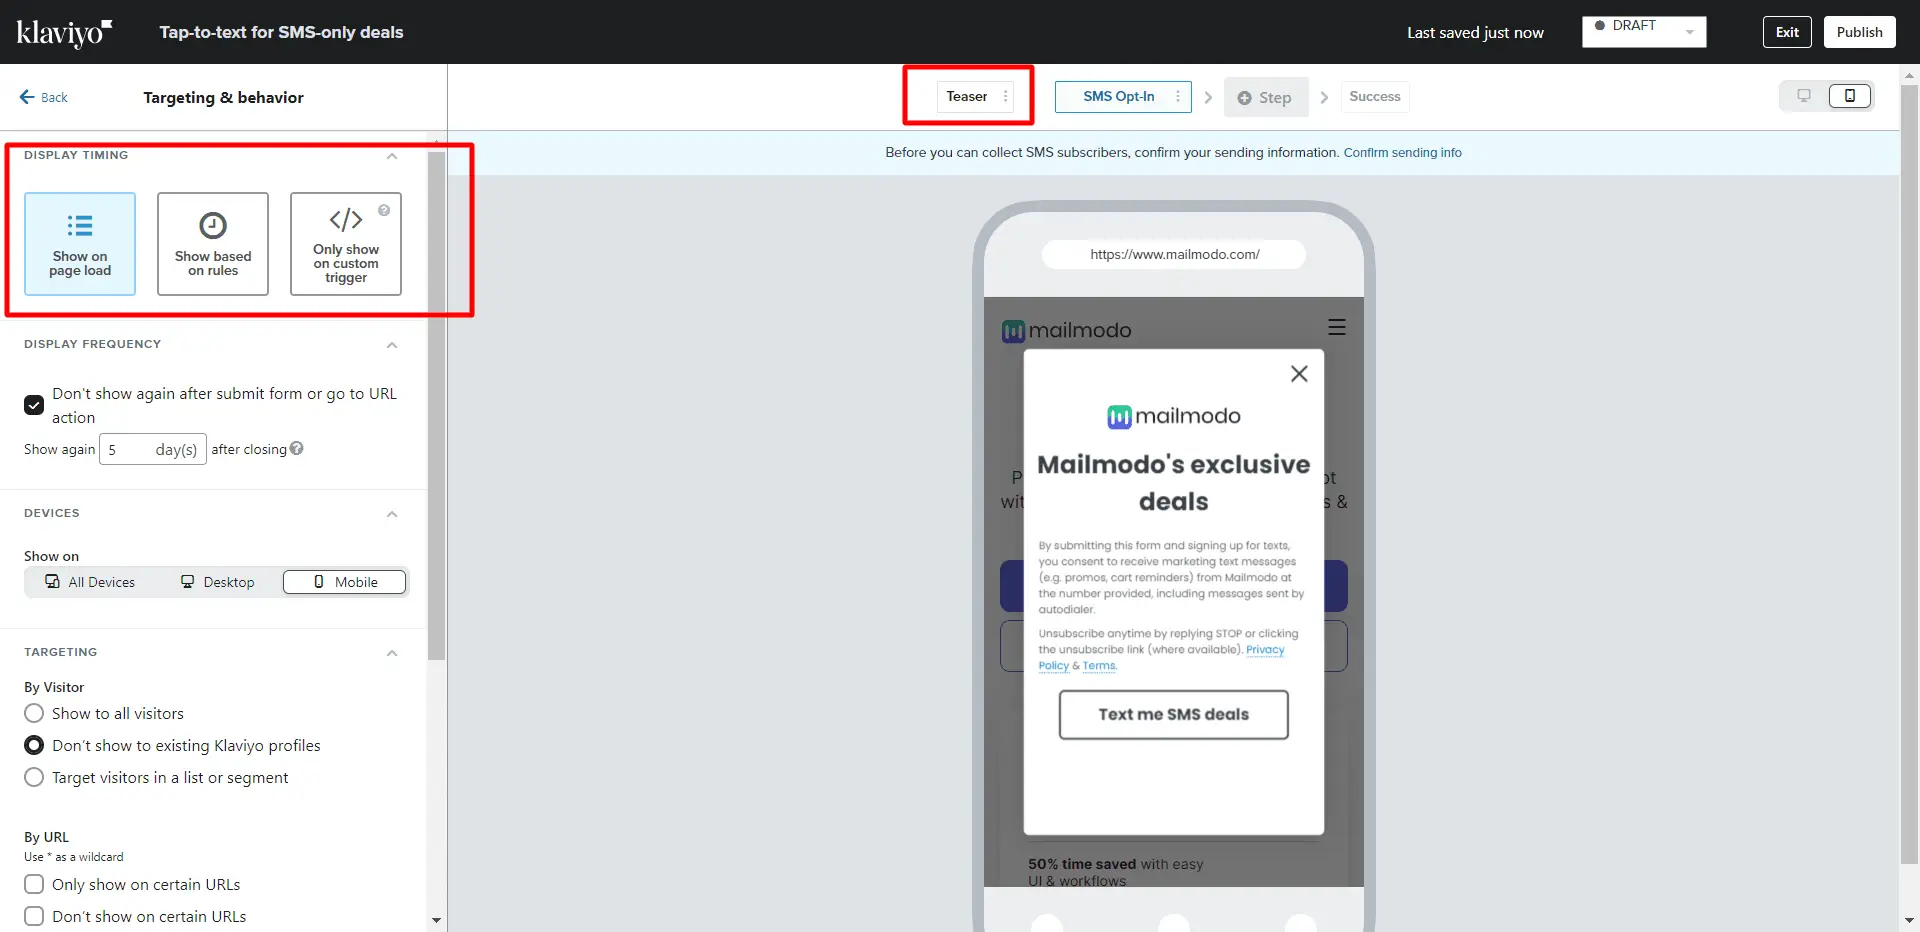Select Target visitors in a list or segment
1920x932 pixels.
34,777
